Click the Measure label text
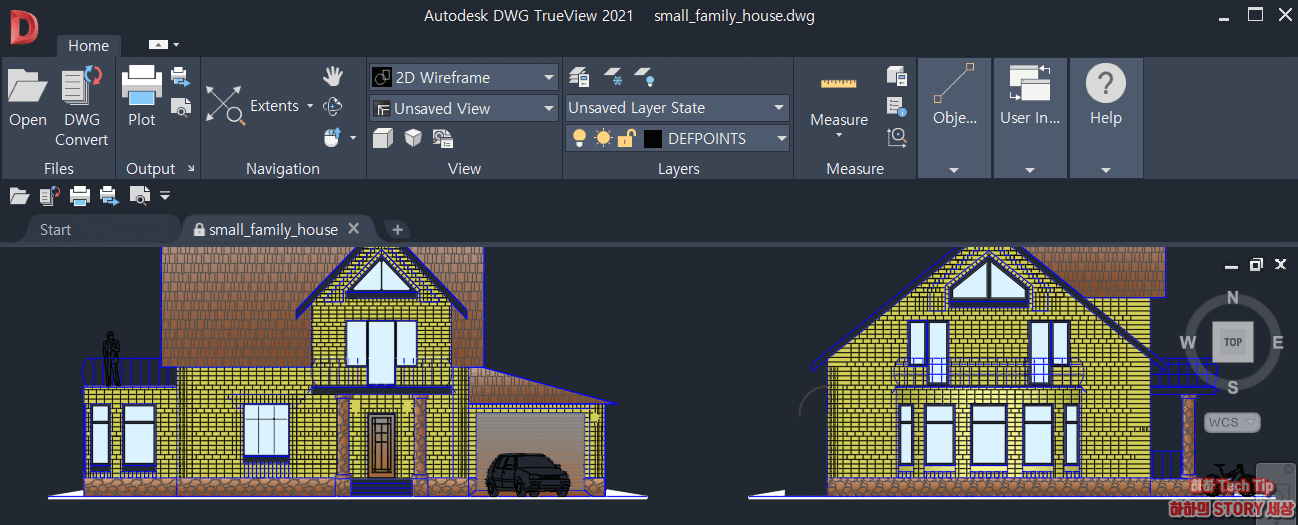The image size is (1298, 525). (x=839, y=120)
